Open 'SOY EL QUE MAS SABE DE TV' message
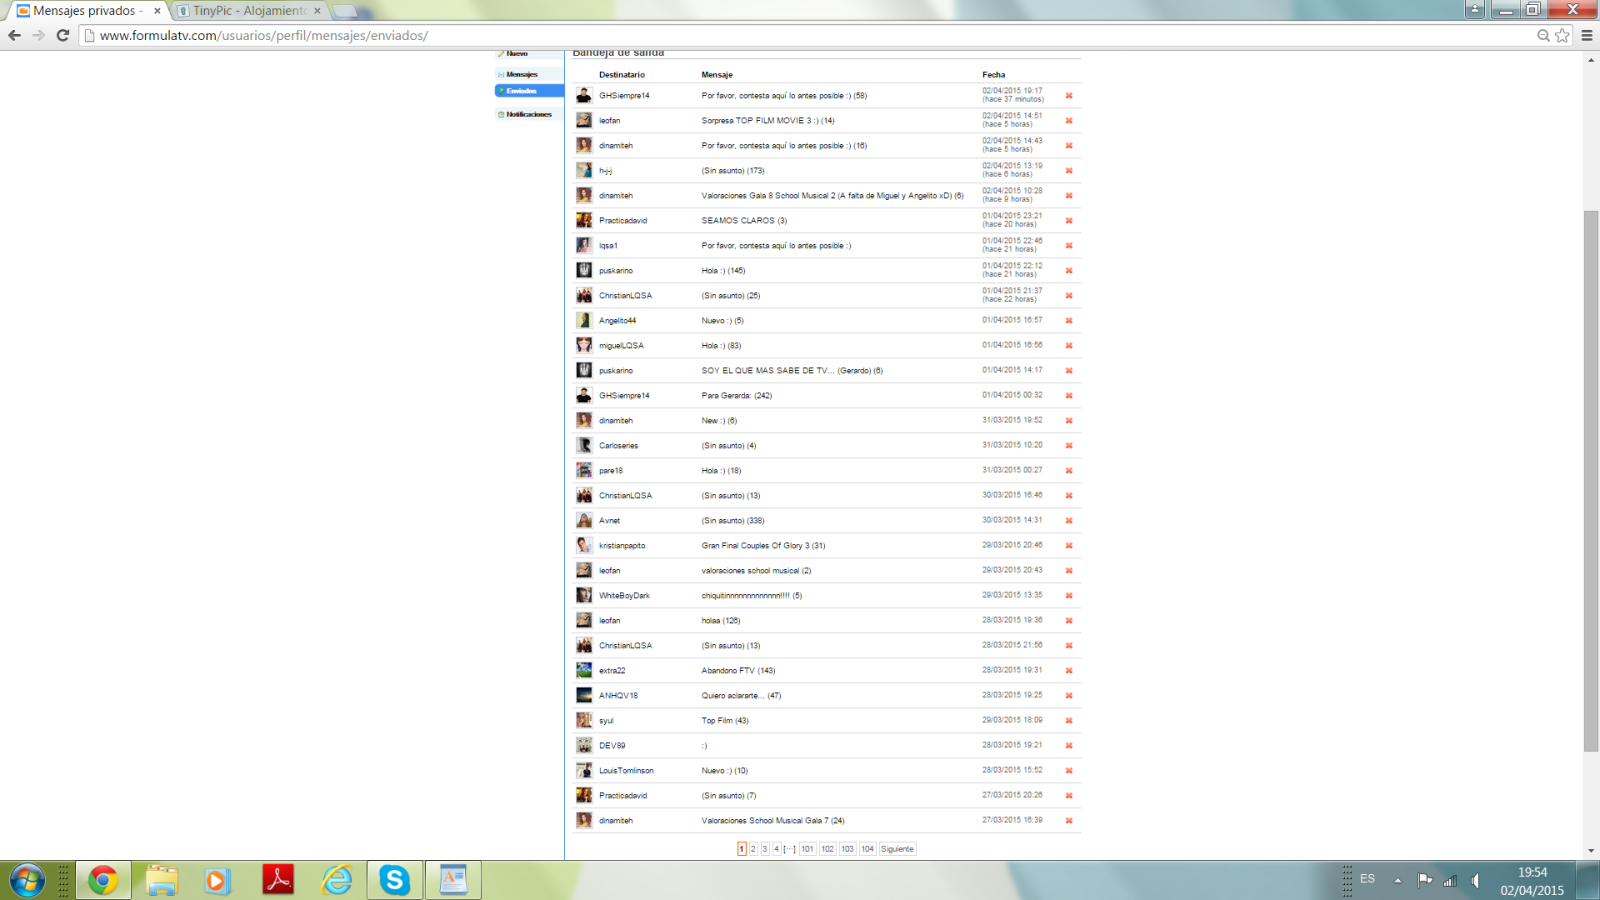Viewport: 1600px width, 900px height. [792, 371]
